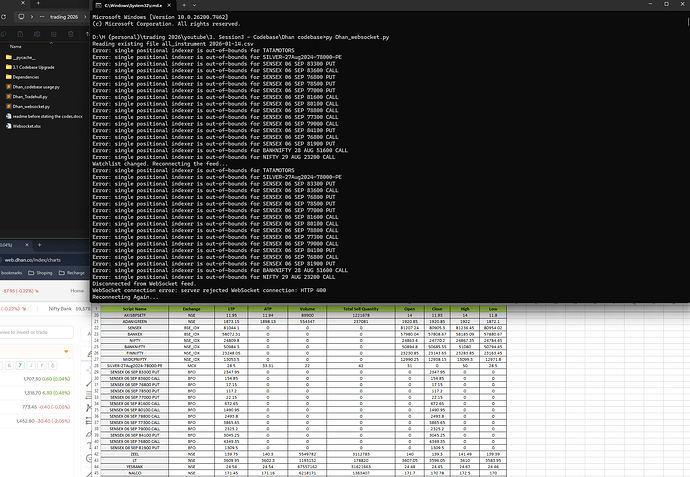Add a new File Explorer tab
The width and height of the screenshot is (690, 477).
[x=38, y=3]
